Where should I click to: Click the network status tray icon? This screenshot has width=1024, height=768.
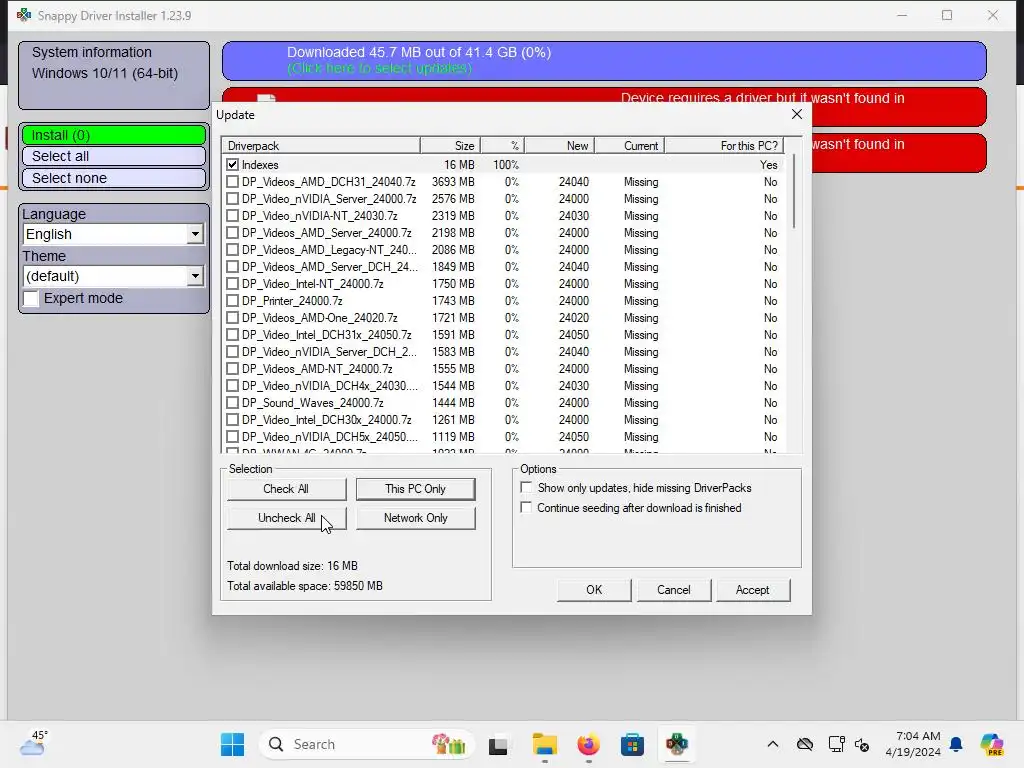(x=836, y=744)
